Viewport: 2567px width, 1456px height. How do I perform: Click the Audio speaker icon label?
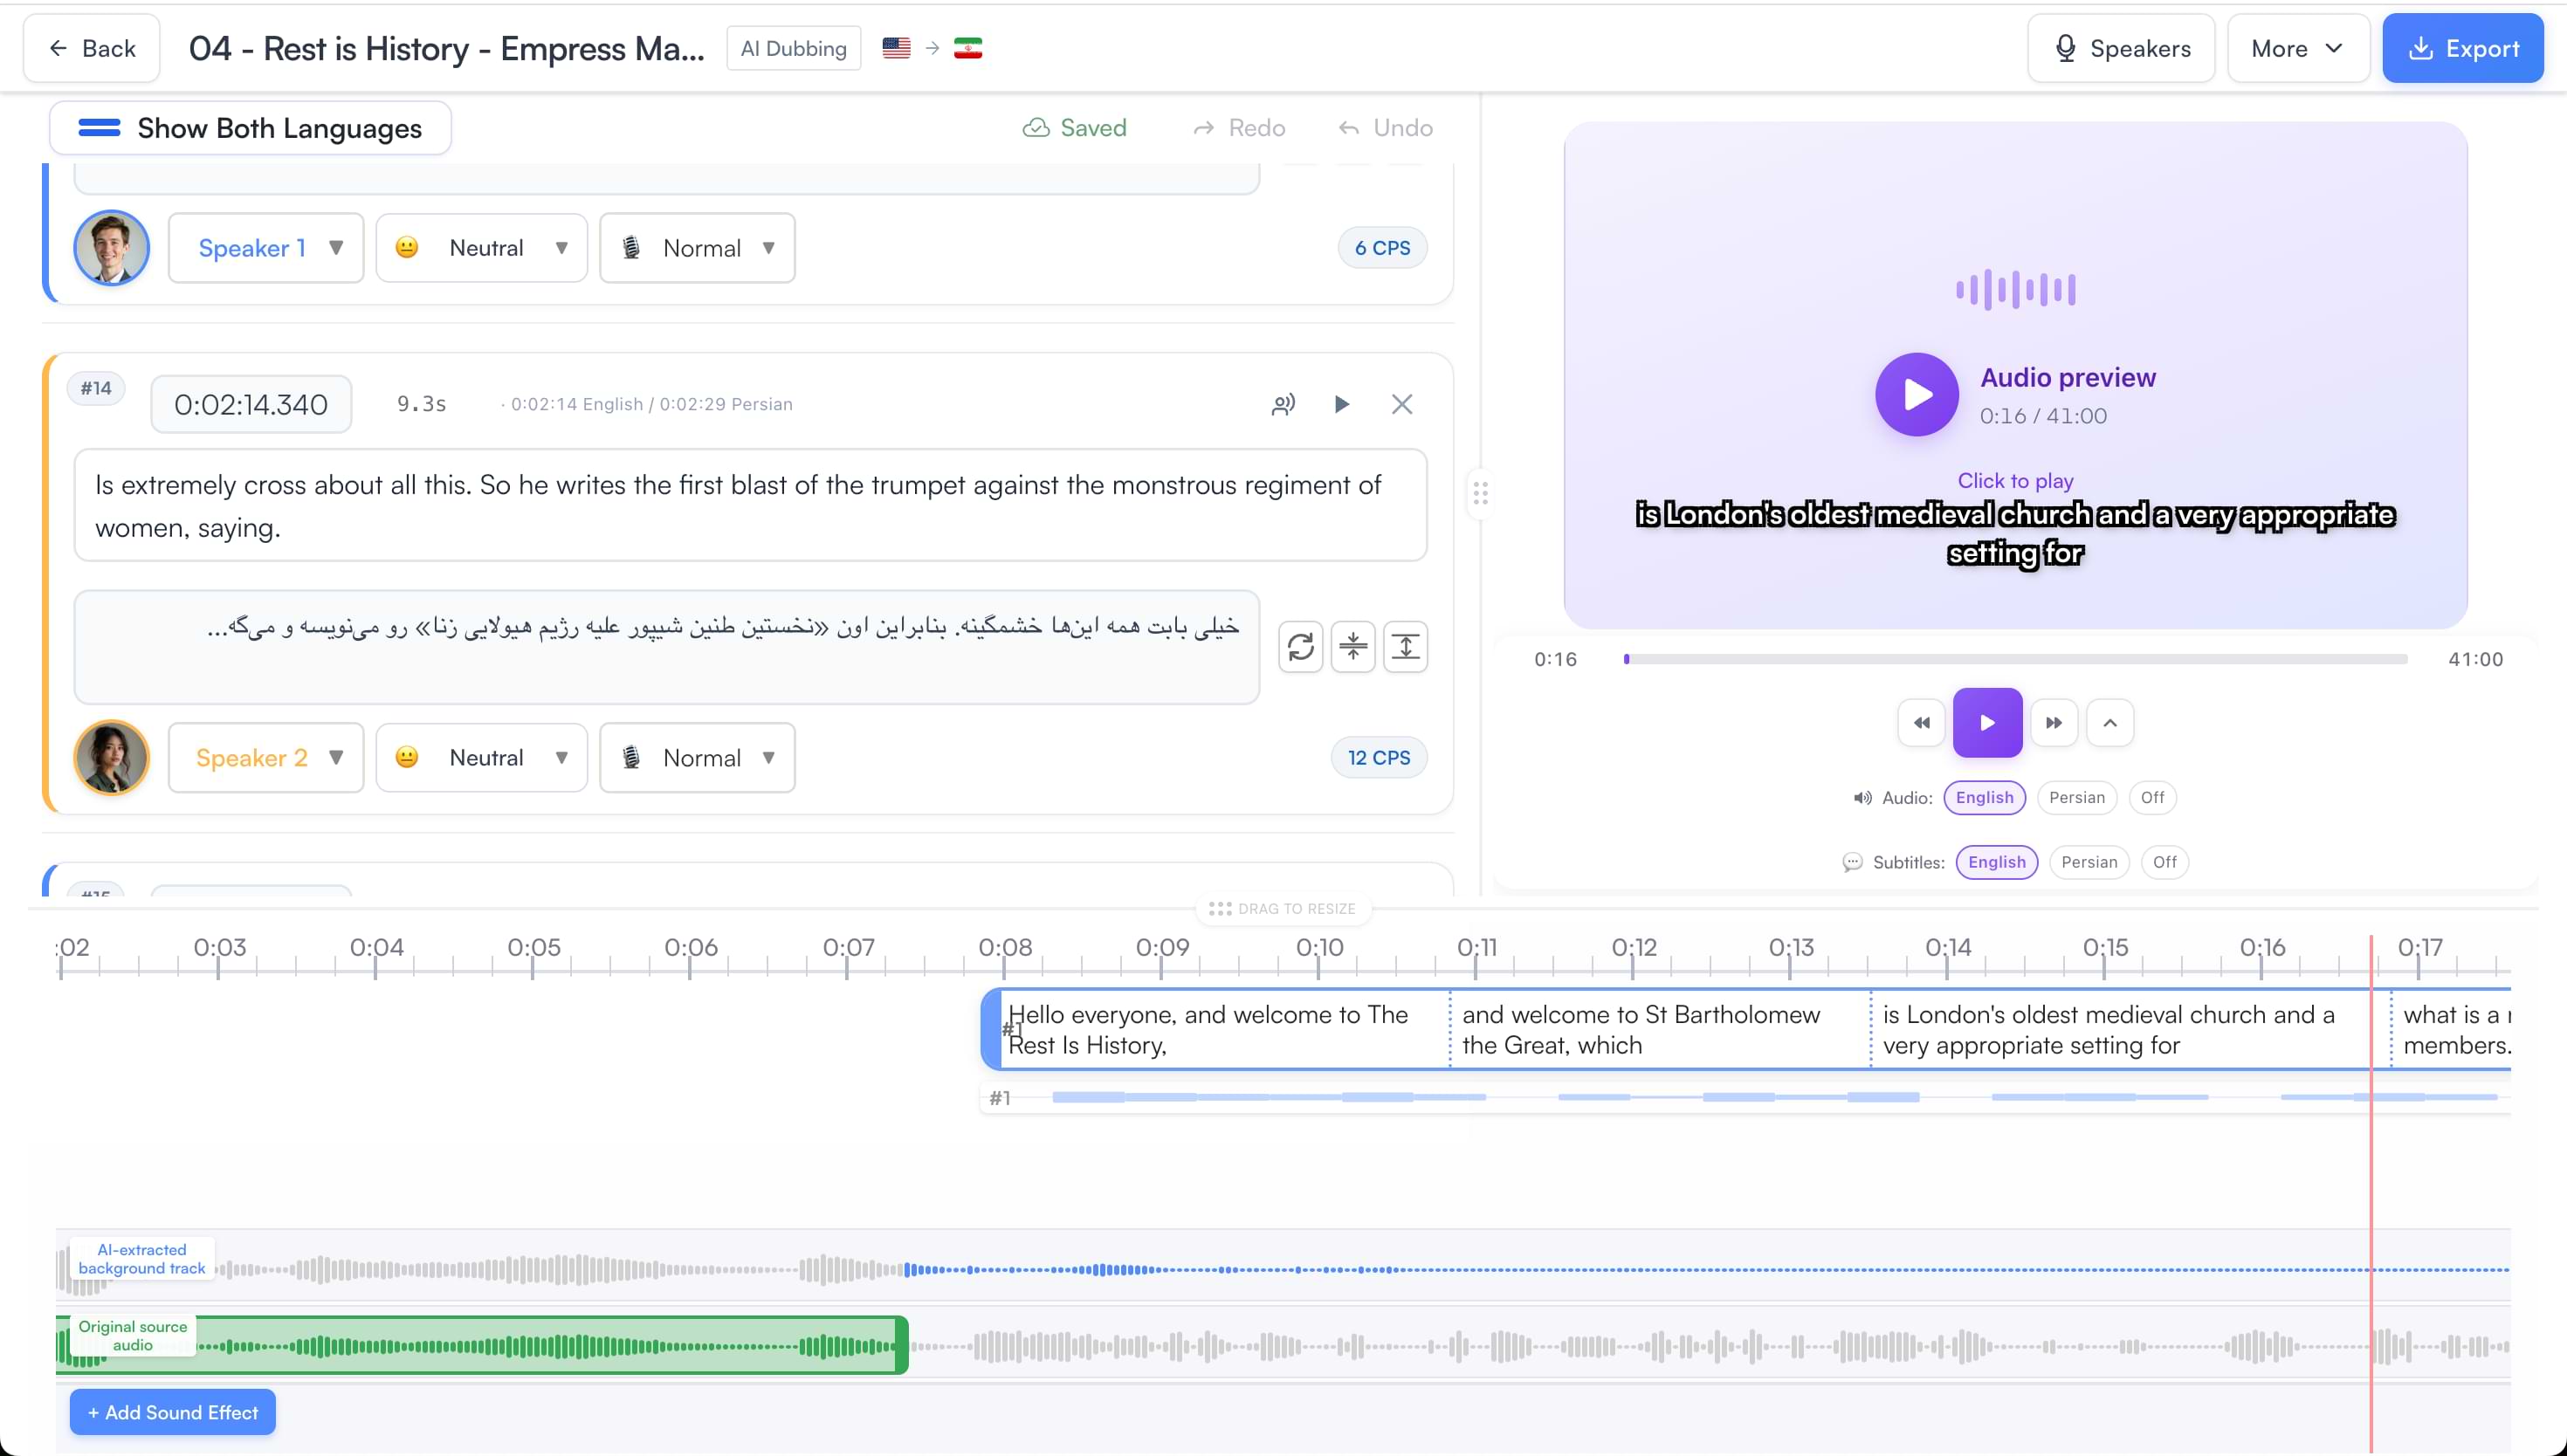coord(1862,797)
